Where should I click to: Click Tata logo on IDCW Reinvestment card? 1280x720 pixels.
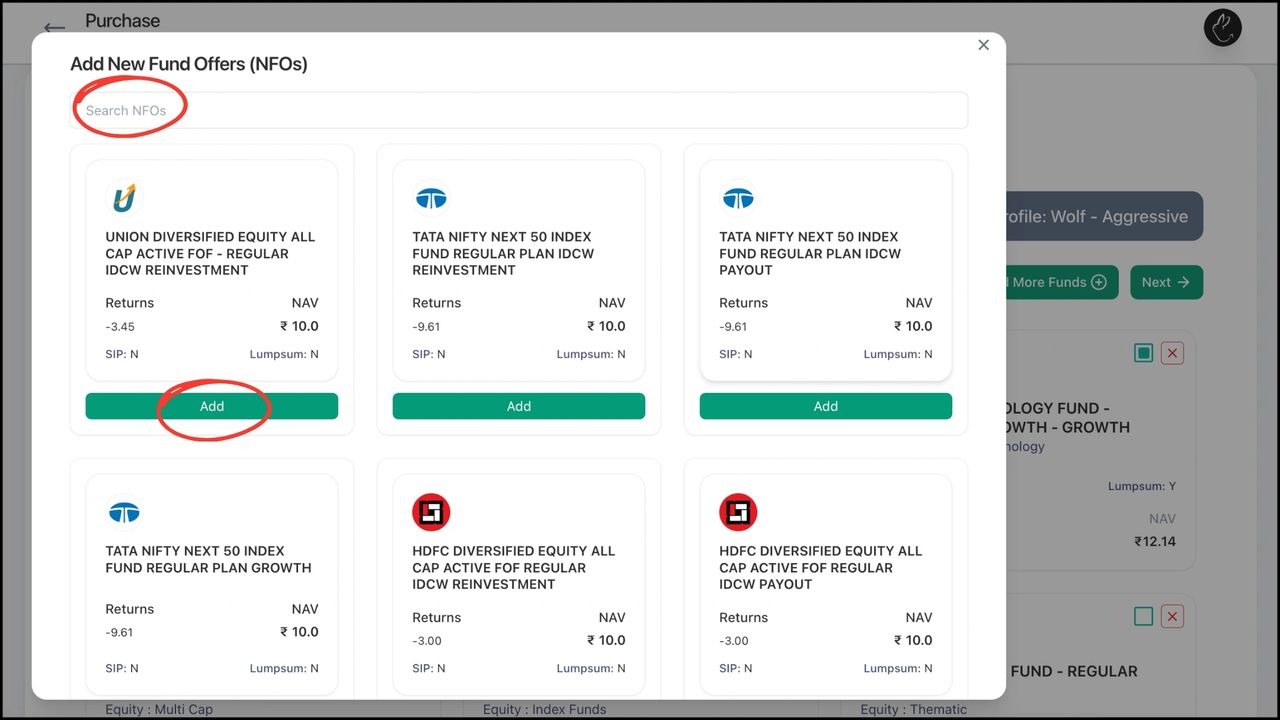(431, 198)
